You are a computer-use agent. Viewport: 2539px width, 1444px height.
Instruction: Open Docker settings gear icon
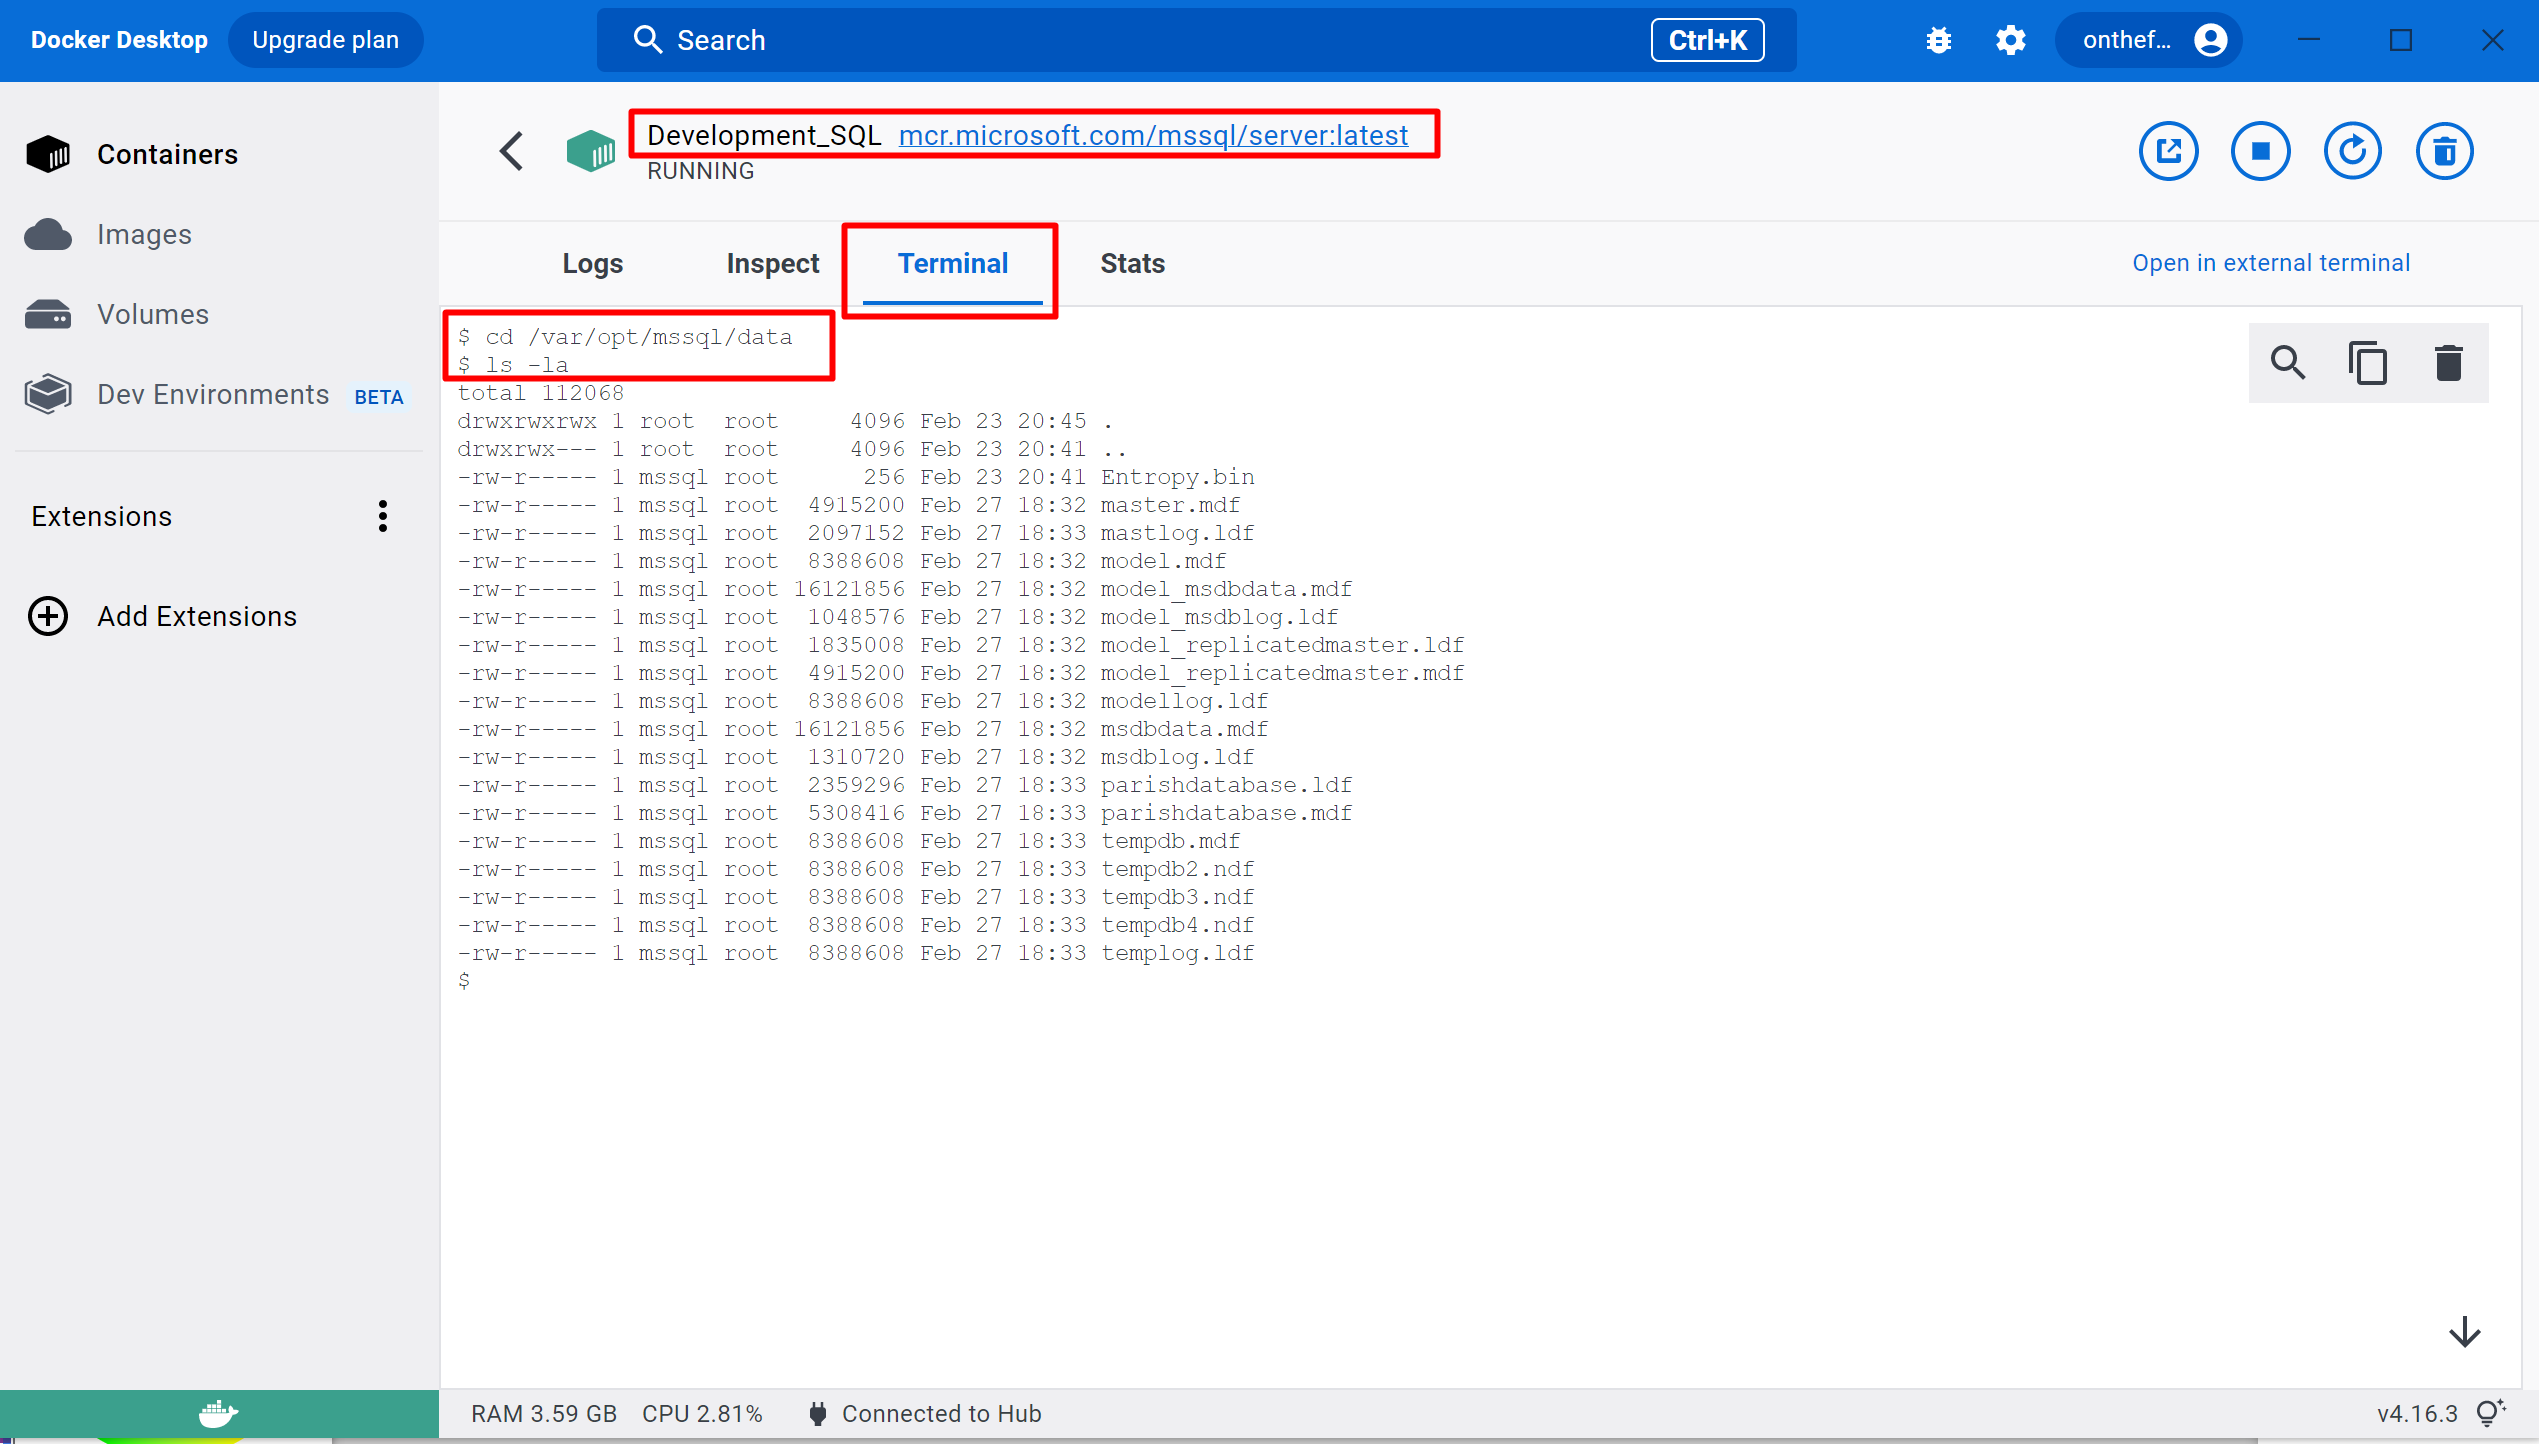click(x=2010, y=40)
